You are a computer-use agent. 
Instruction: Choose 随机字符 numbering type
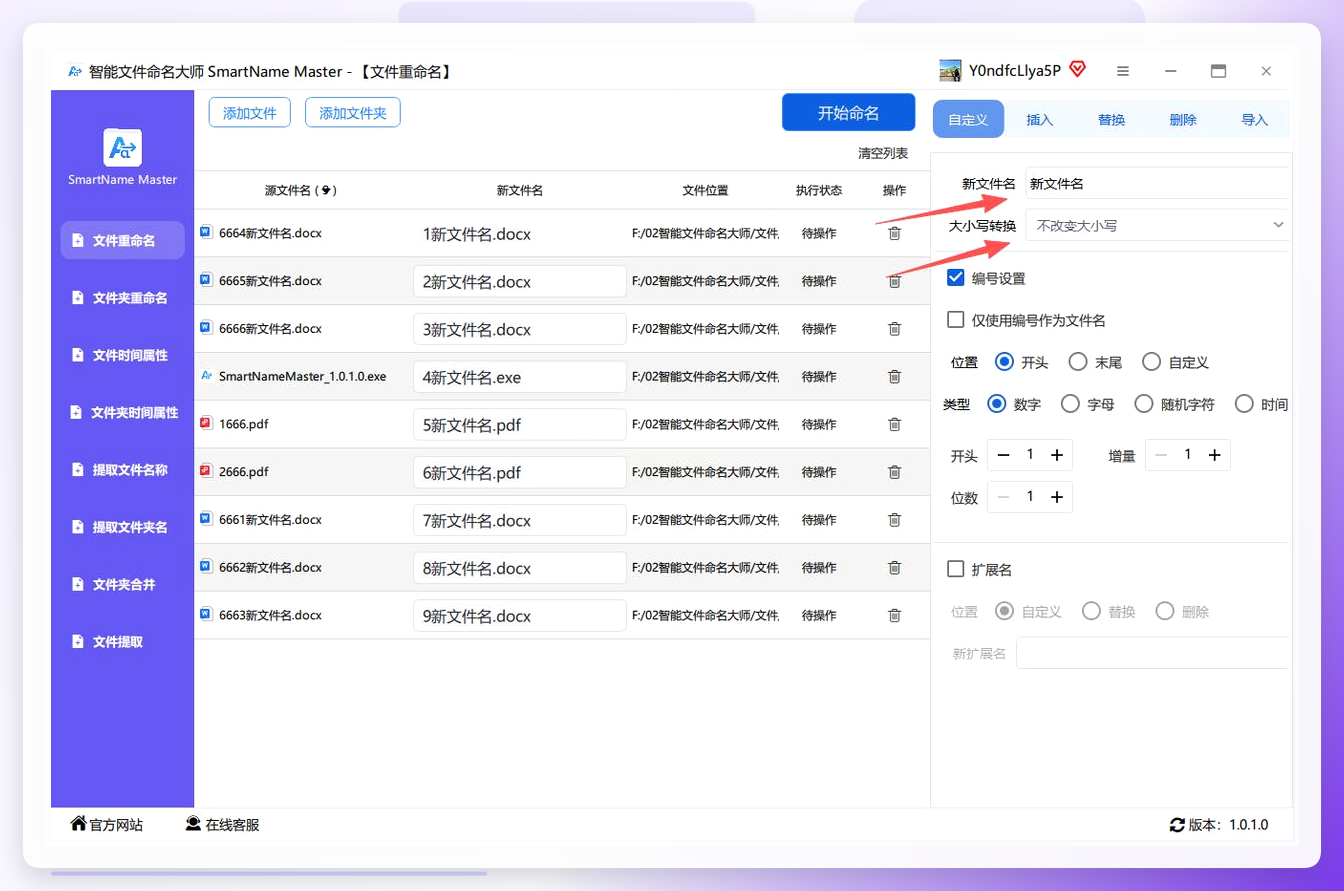point(1144,404)
